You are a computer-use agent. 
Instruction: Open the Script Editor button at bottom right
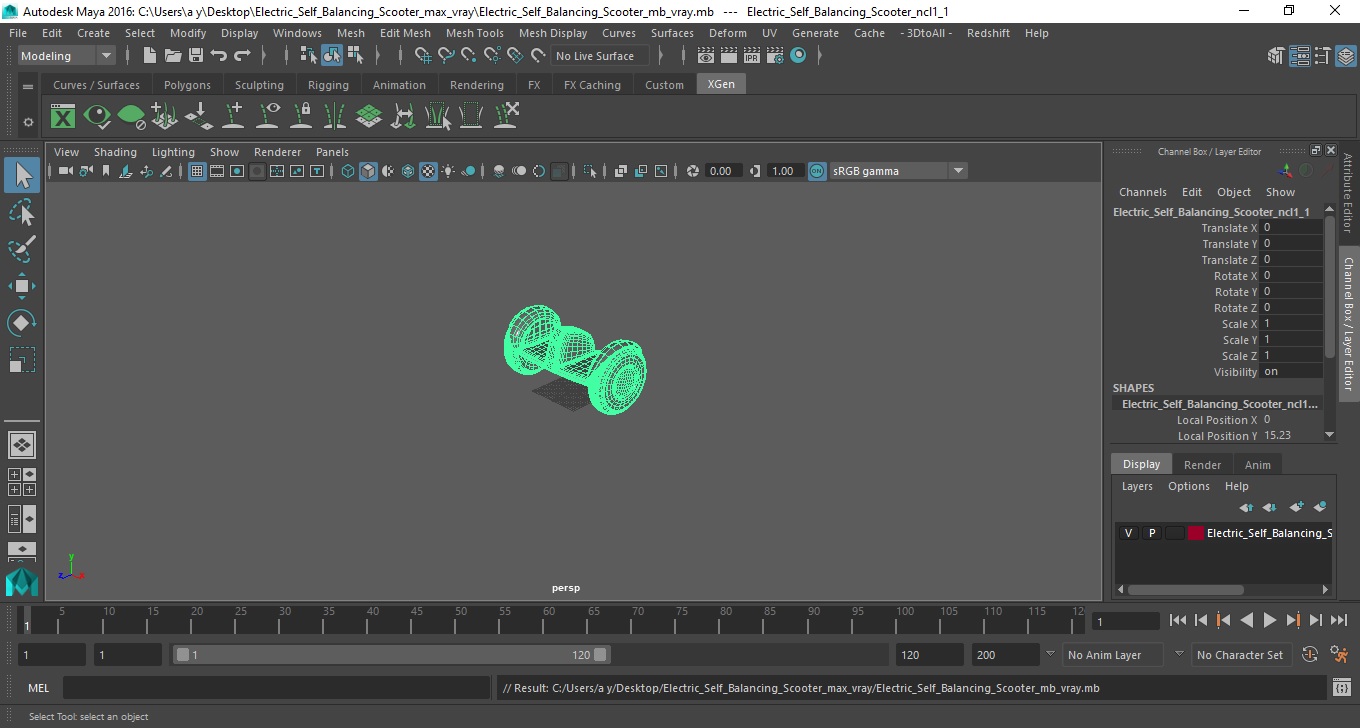click(1342, 688)
